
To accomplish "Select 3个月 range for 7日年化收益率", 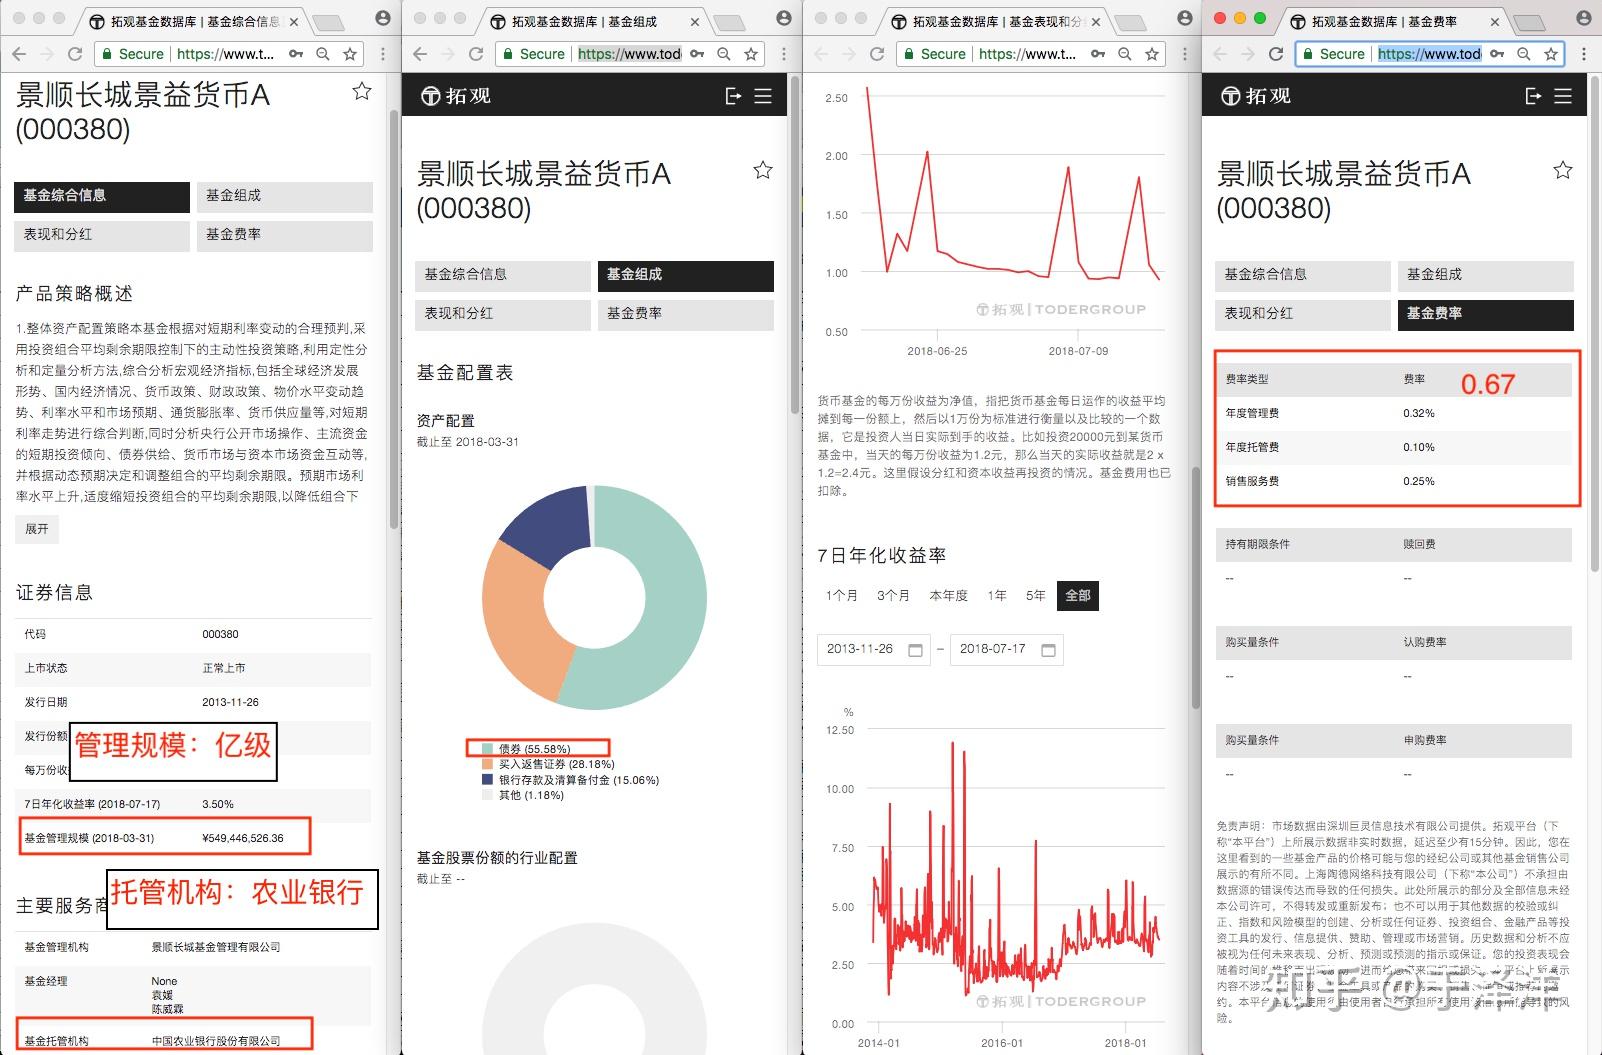I will click(x=893, y=595).
